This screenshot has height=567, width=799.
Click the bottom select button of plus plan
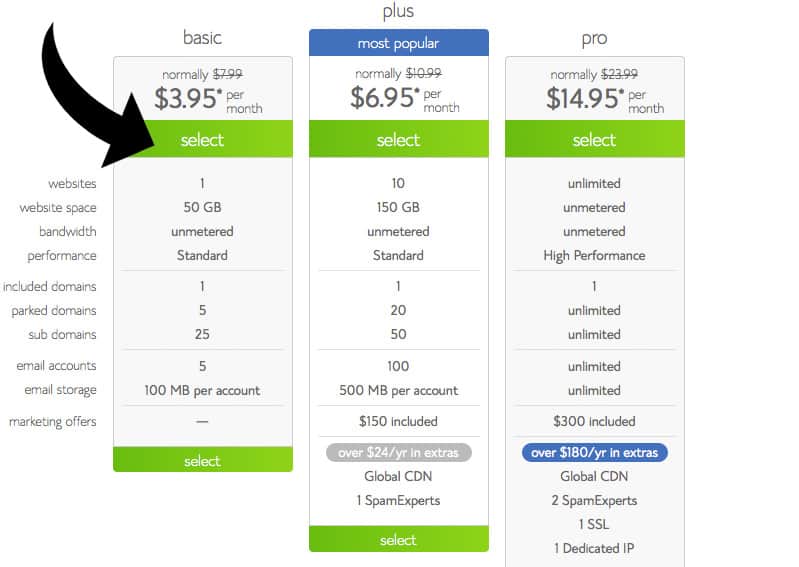coord(398,540)
